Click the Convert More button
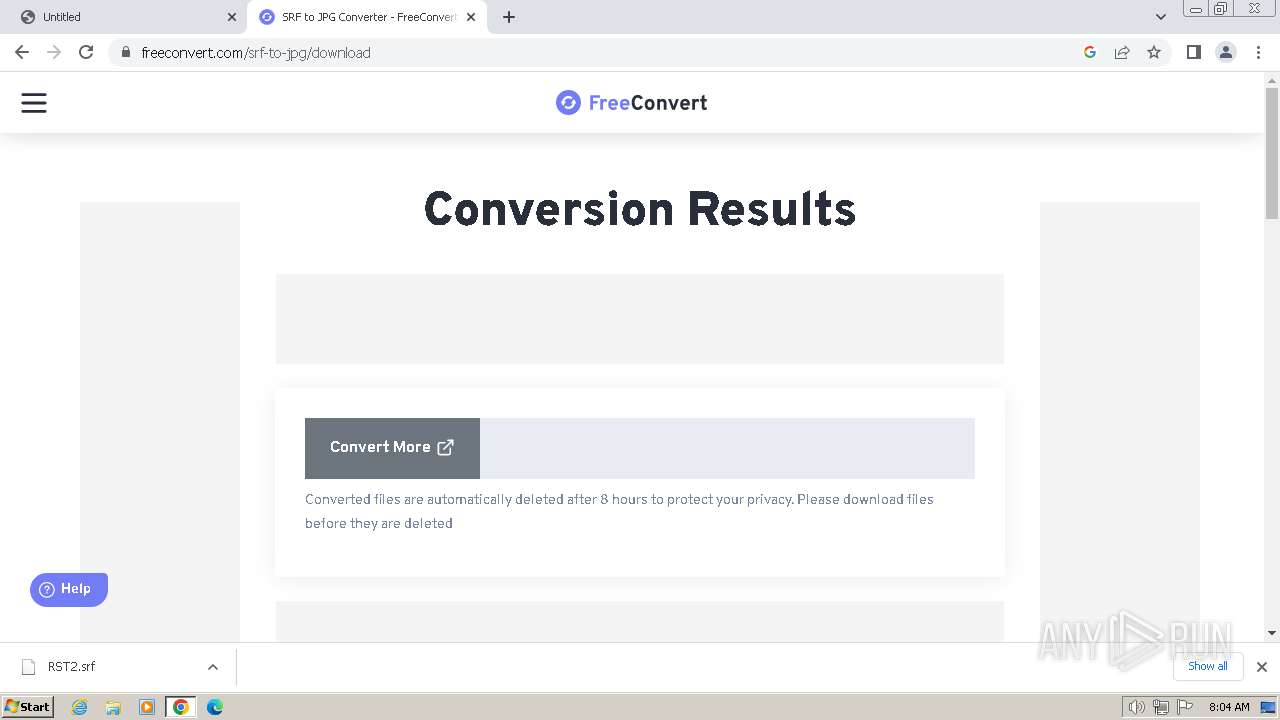The width and height of the screenshot is (1280, 720). coord(392,448)
